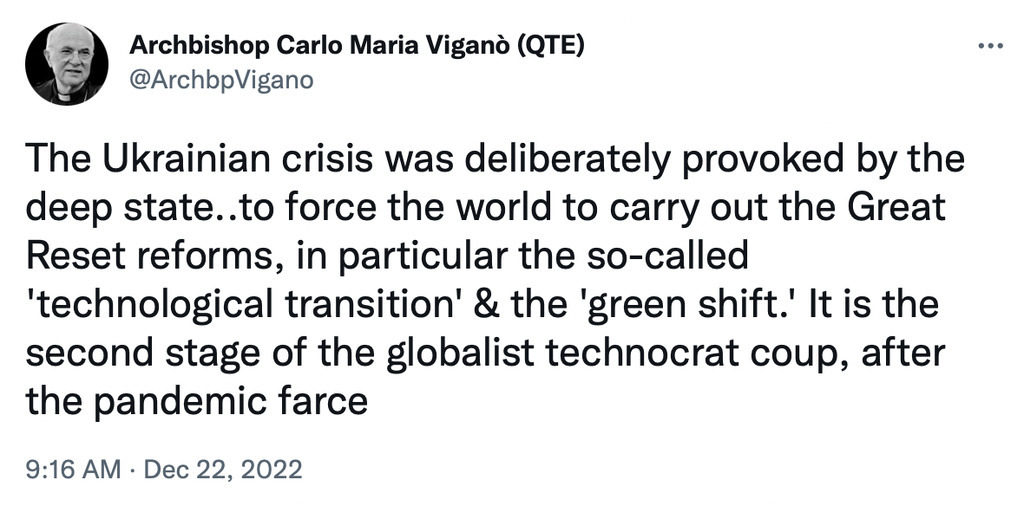Open the tweet's three-dot more options menu
Image resolution: width=1024 pixels, height=506 pixels.
click(989, 46)
